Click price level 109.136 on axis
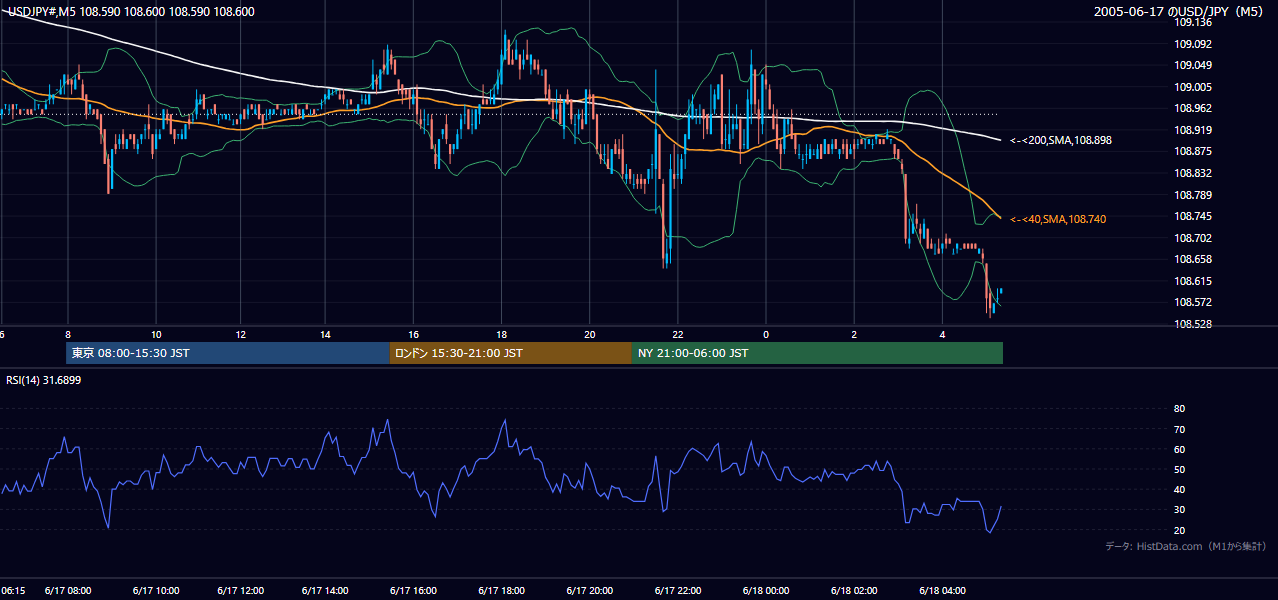The image size is (1278, 600). [x=1193, y=22]
